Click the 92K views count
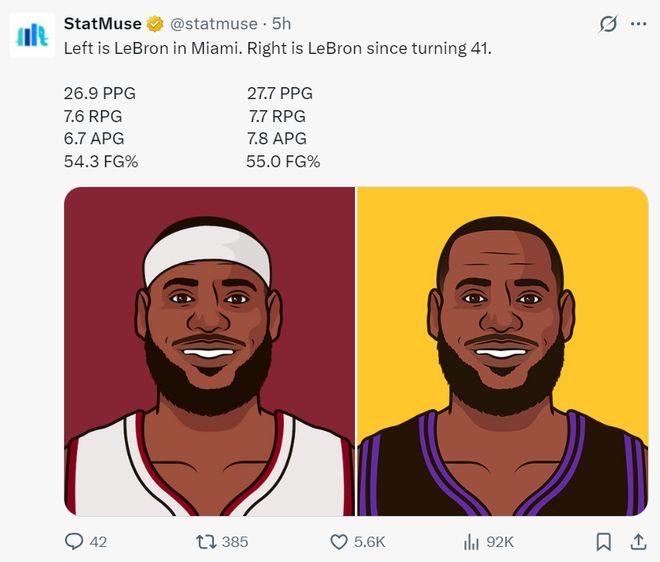Viewport: 660px width, 562px height. point(500,542)
